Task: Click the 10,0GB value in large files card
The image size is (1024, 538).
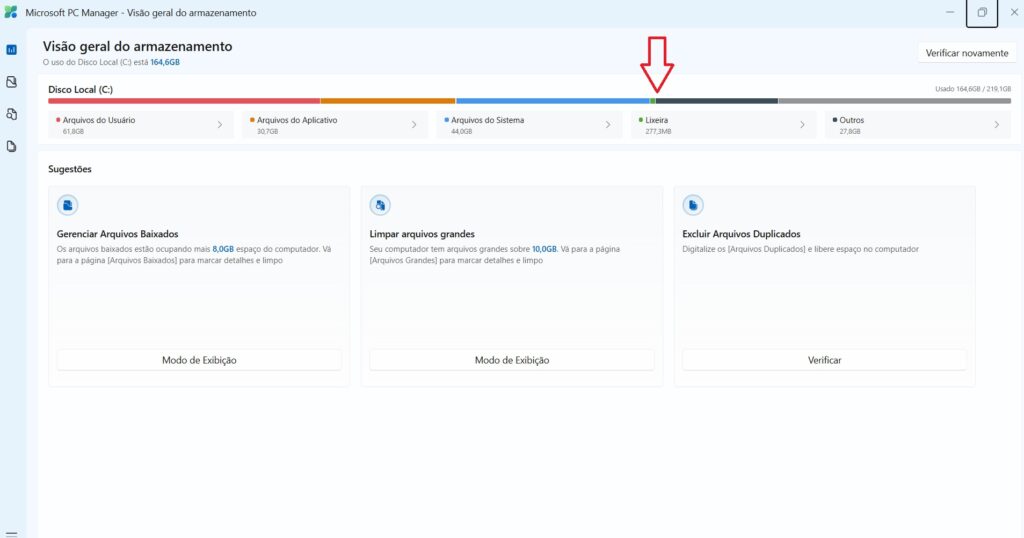Action: 544,249
